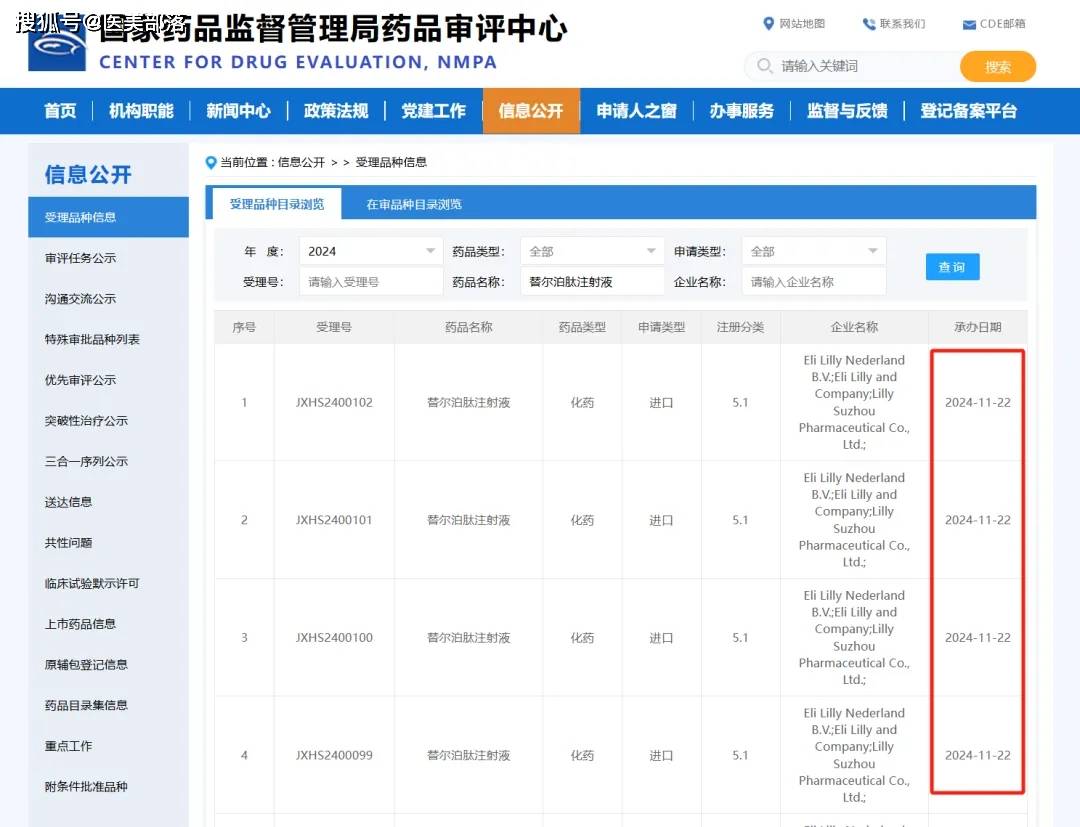Image resolution: width=1080 pixels, height=827 pixels.
Task: Click the 企业名称 column header
Action: click(854, 327)
